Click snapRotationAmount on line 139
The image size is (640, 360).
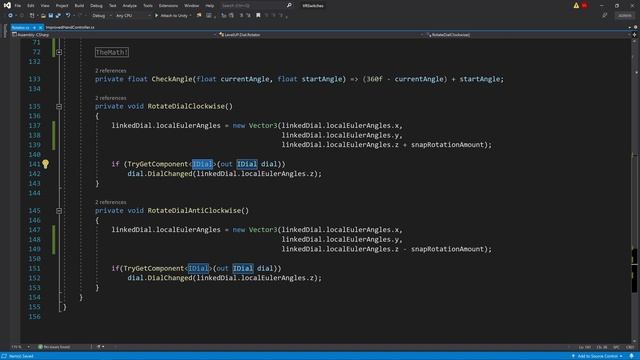click(x=447, y=144)
